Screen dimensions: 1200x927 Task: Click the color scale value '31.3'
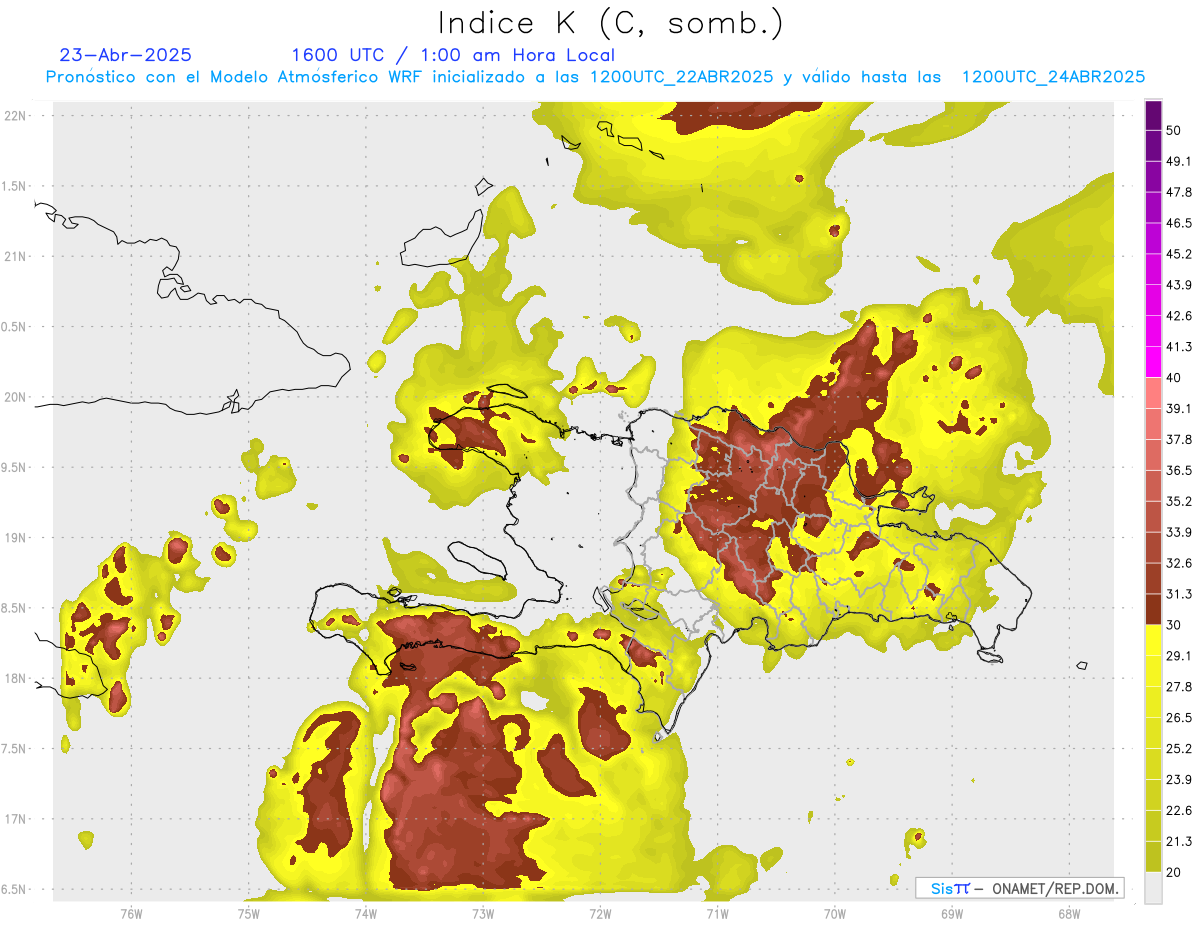(1179, 594)
